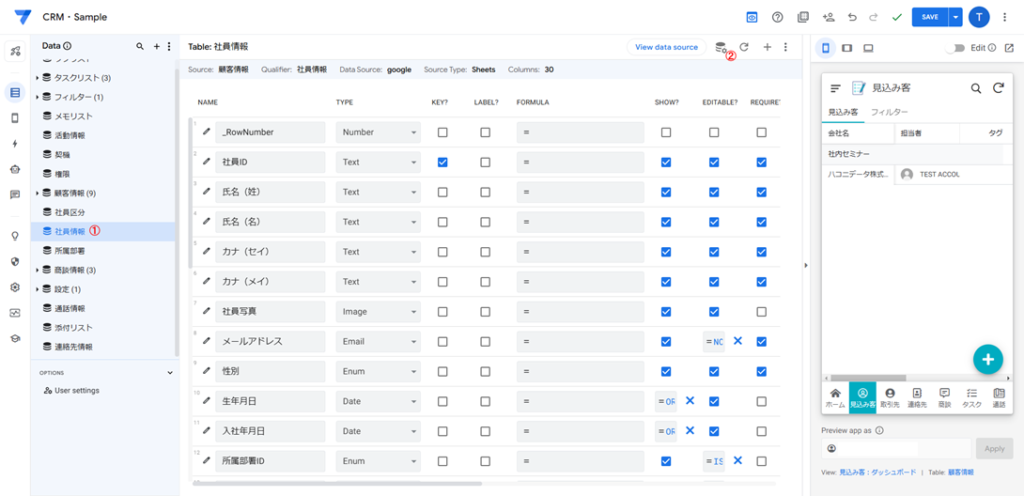Open 見込み客：ダッシュボード view link
Screen dimensions: 1024x496
[x=877, y=472]
